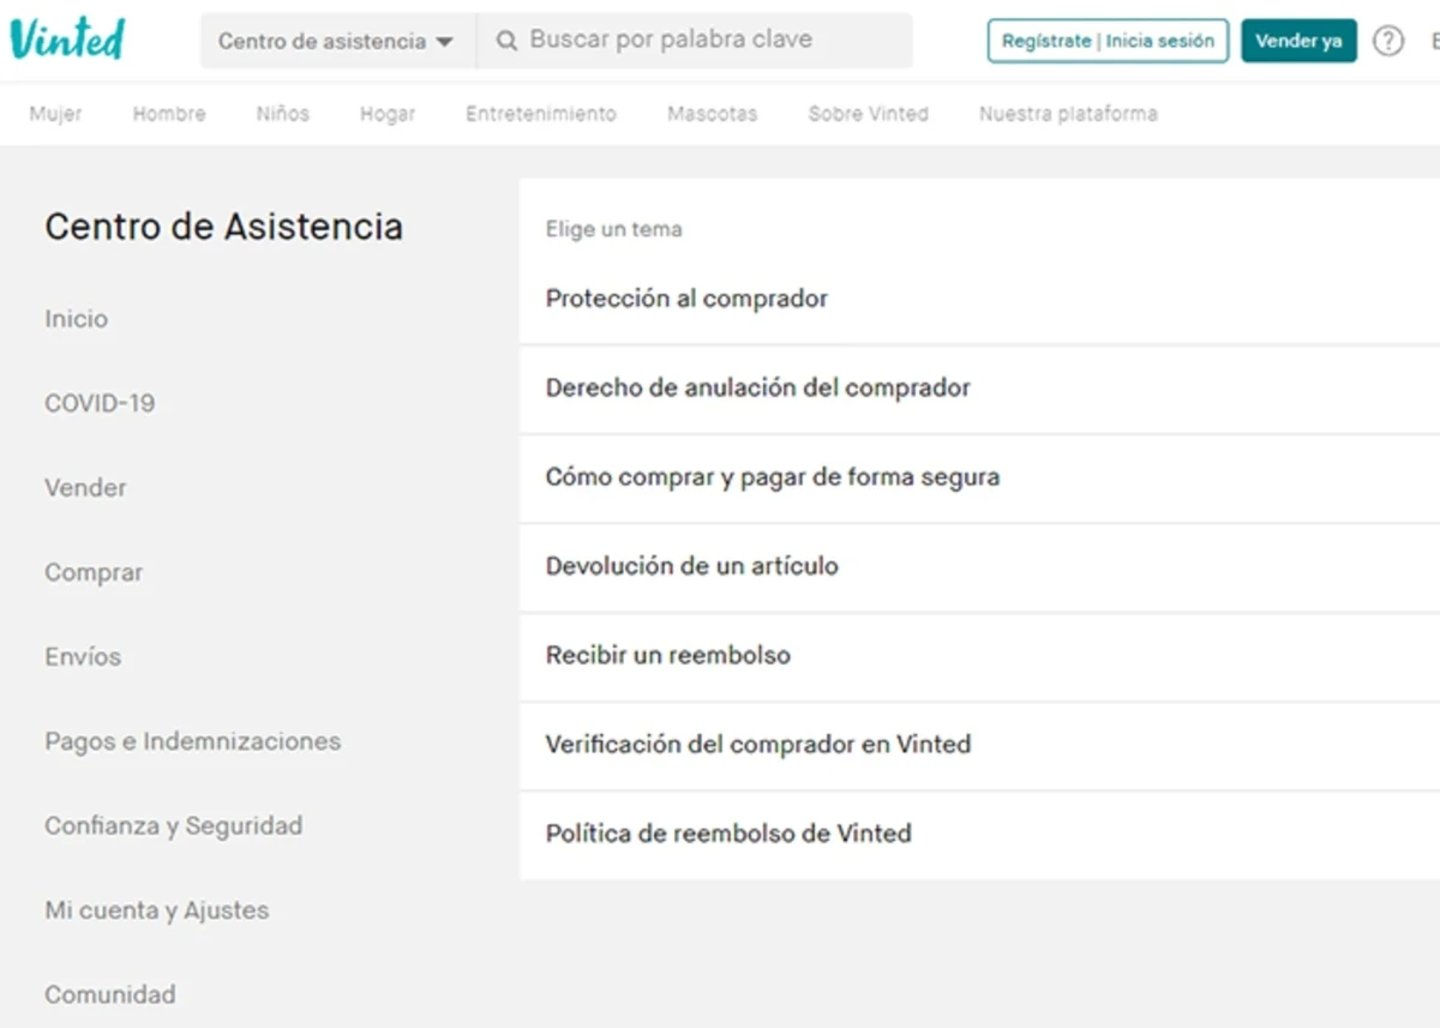This screenshot has height=1028, width=1440.
Task: Select Envíos in the help sidebar
Action: click(83, 657)
